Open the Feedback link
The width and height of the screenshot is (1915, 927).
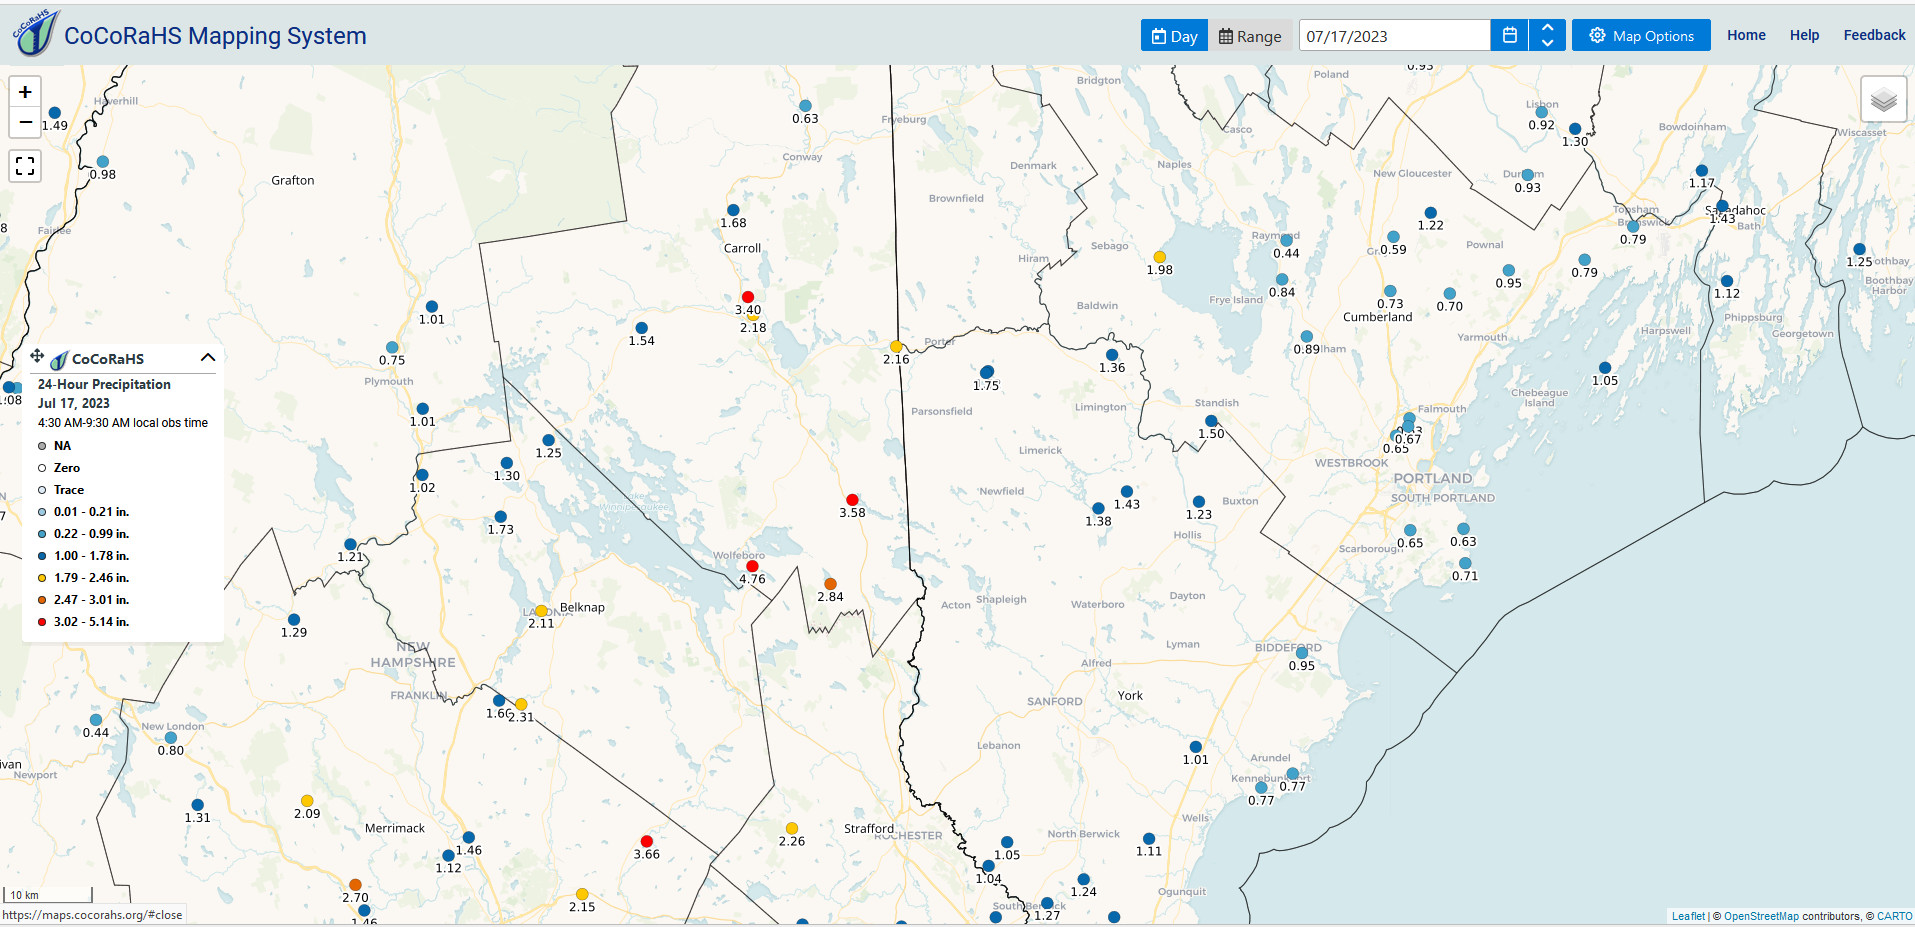(1874, 35)
